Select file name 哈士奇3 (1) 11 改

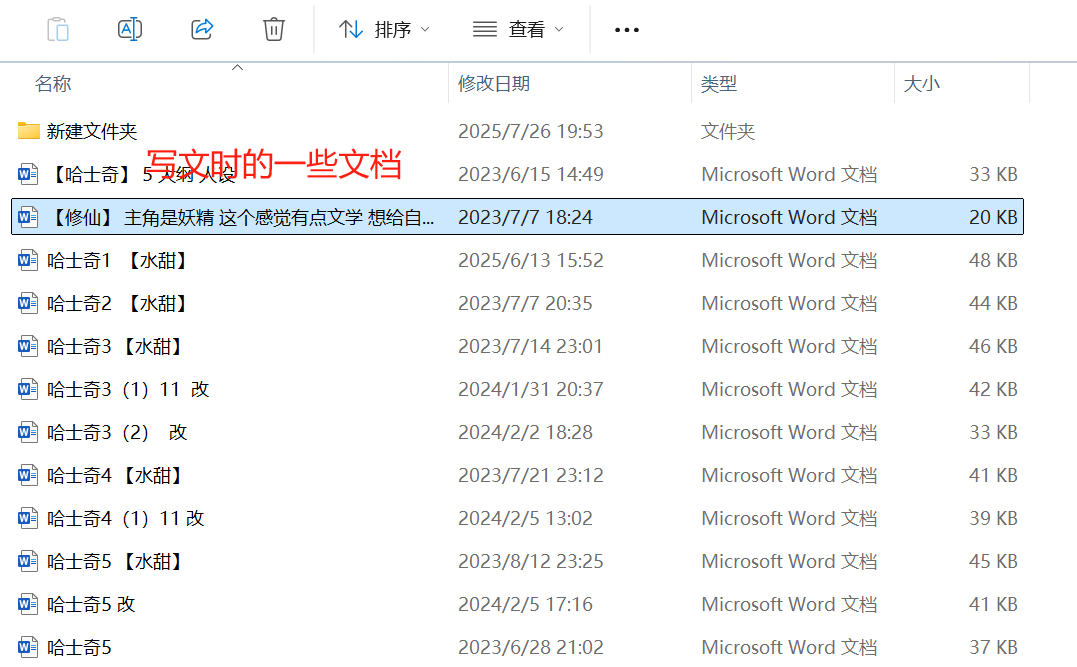(x=128, y=389)
